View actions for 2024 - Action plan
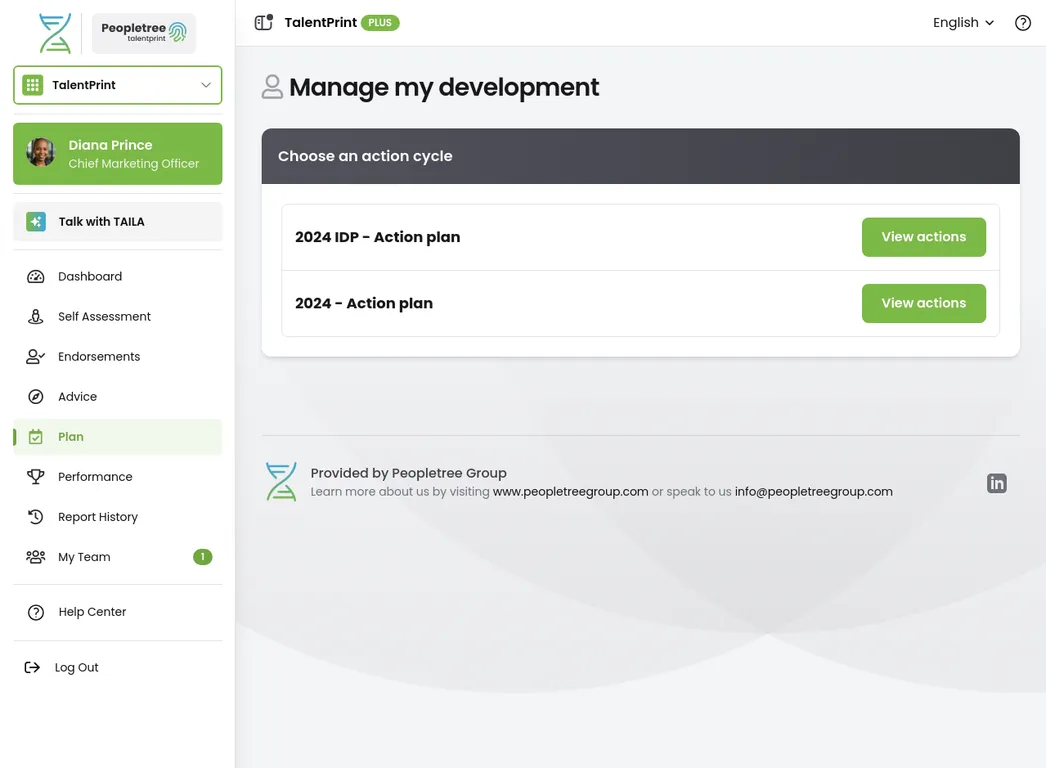The image size is (1046, 768). [x=923, y=303]
